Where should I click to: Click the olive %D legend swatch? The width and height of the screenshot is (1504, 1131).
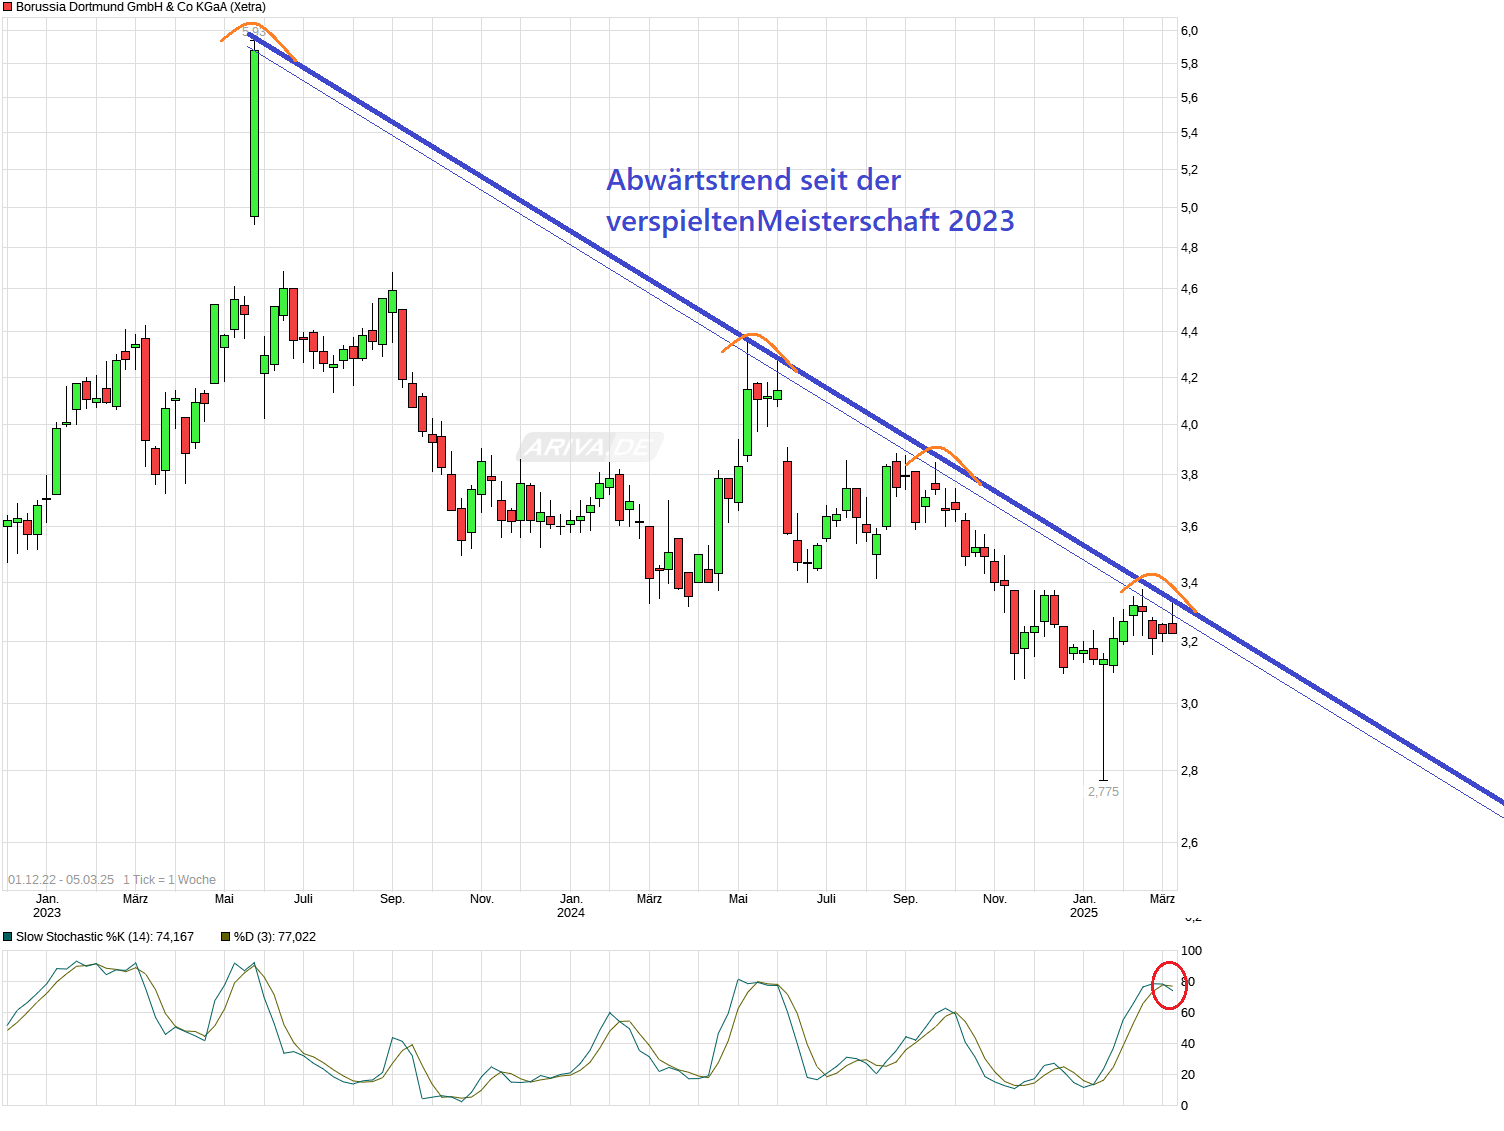[225, 937]
